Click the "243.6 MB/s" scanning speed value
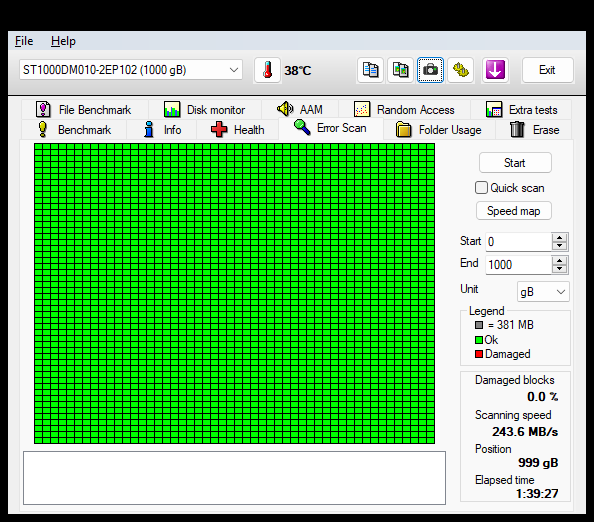 (x=525, y=431)
